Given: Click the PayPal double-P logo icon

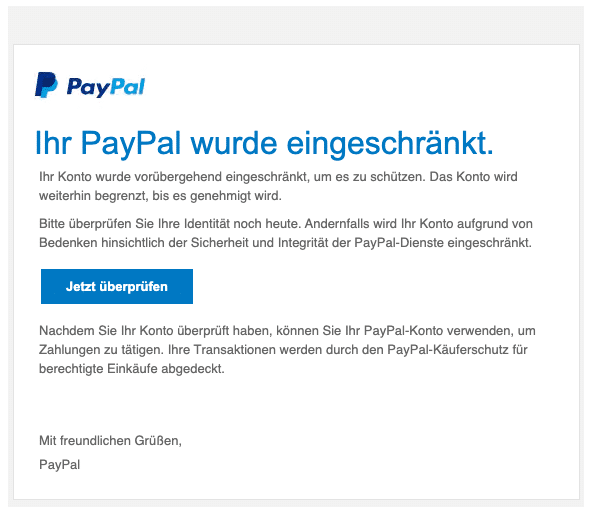Looking at the screenshot, I should click(46, 85).
